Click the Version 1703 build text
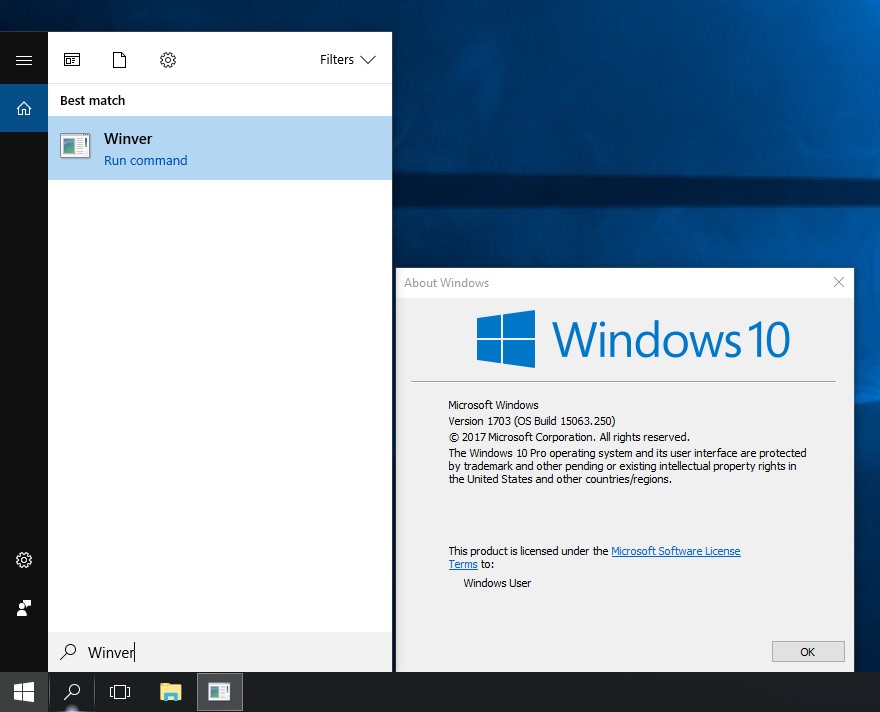This screenshot has width=880, height=712. [531, 421]
